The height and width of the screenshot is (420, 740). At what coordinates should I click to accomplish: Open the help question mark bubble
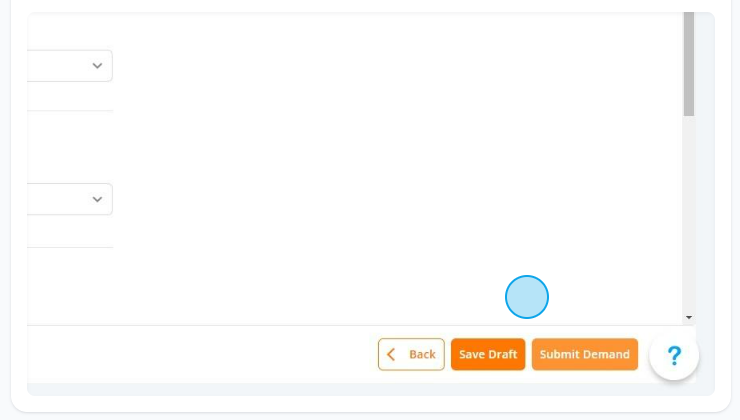[674, 355]
